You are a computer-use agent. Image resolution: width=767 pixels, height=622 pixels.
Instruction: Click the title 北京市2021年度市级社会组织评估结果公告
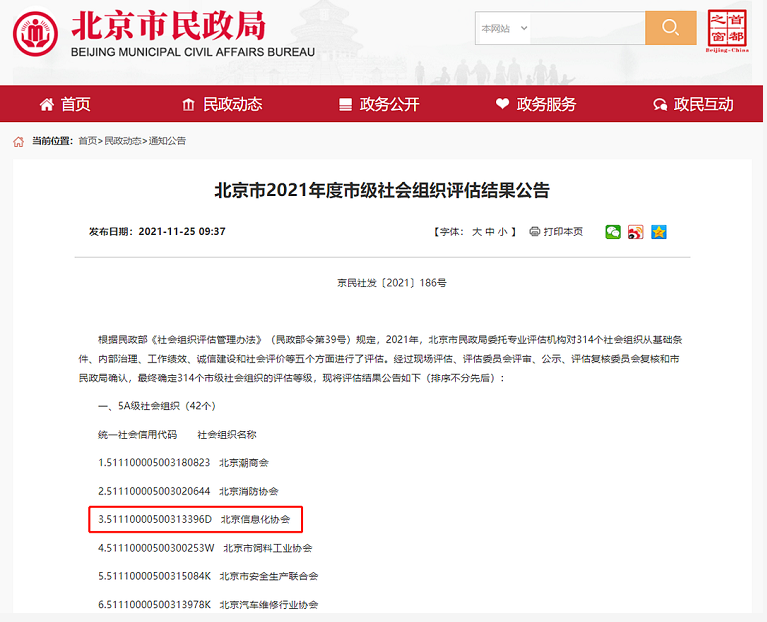(x=382, y=190)
